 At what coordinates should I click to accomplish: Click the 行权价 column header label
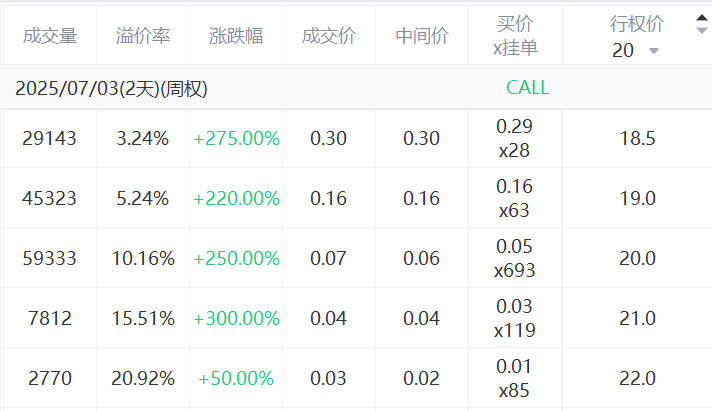[x=637, y=24]
